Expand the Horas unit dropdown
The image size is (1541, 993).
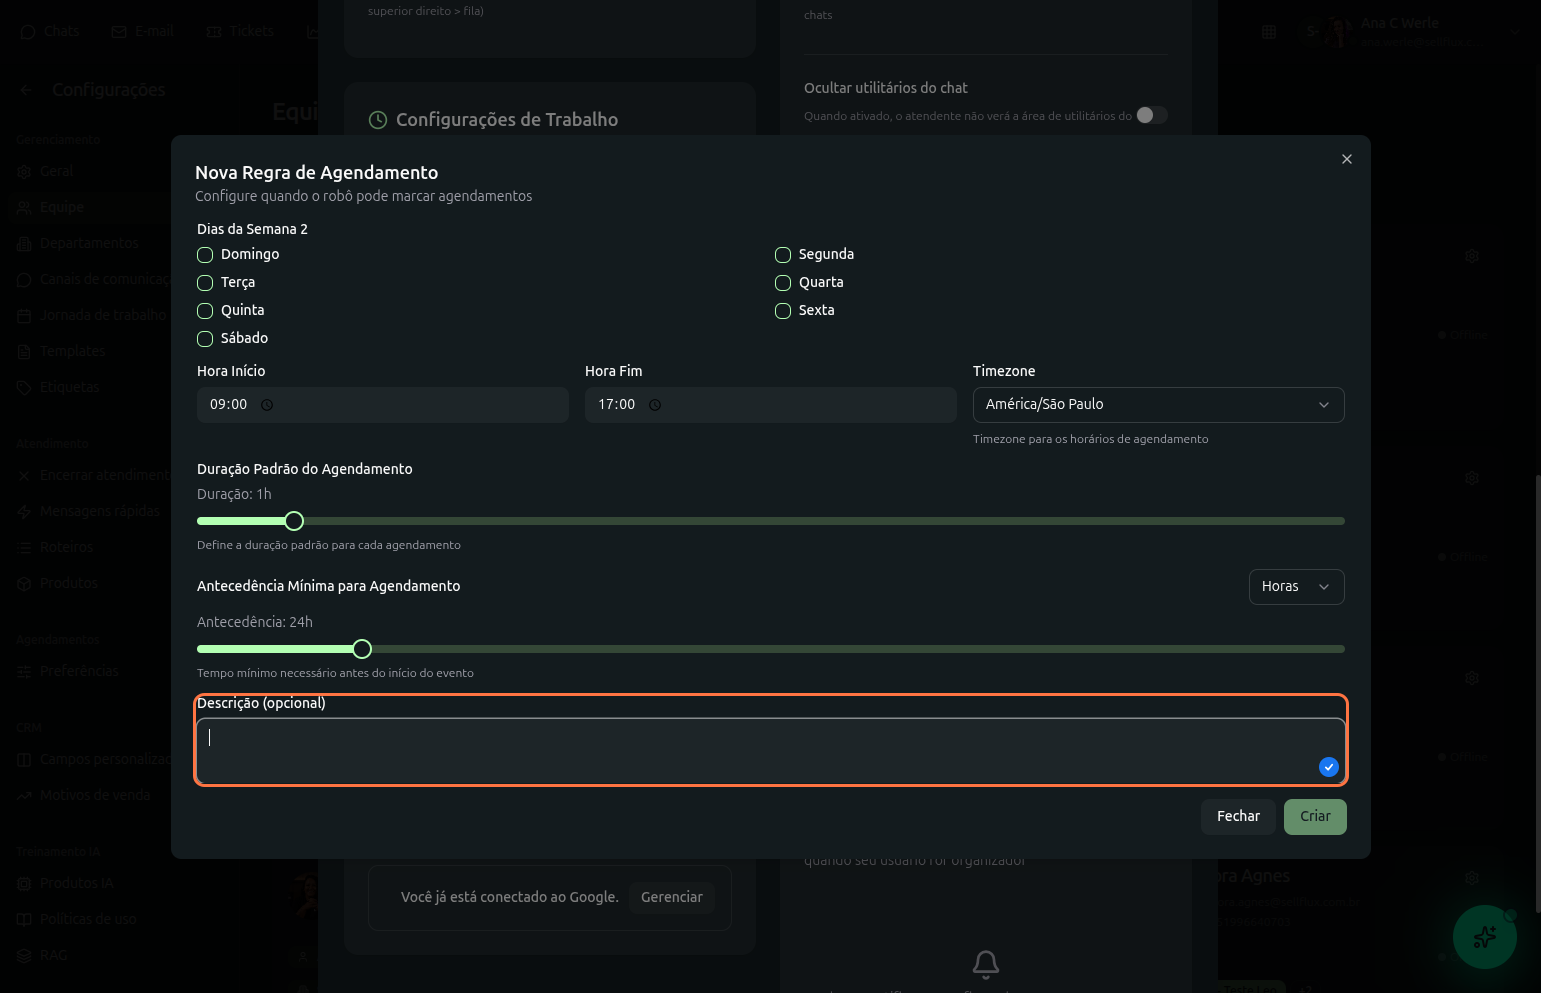point(1295,587)
